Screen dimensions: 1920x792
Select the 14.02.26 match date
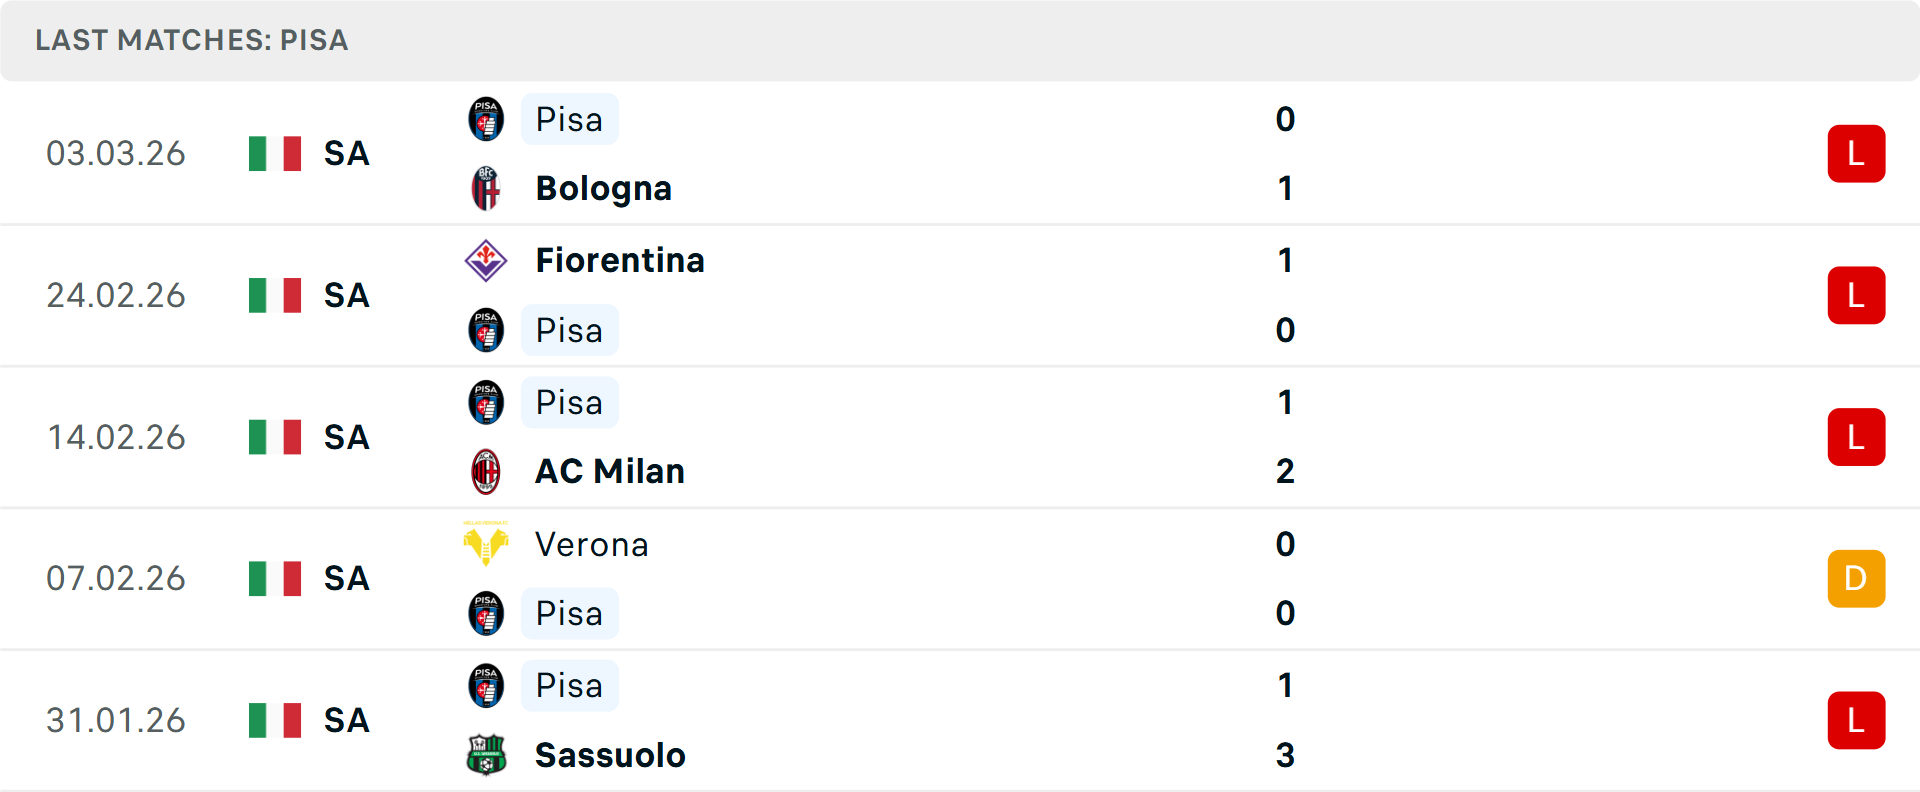pyautogui.click(x=116, y=437)
